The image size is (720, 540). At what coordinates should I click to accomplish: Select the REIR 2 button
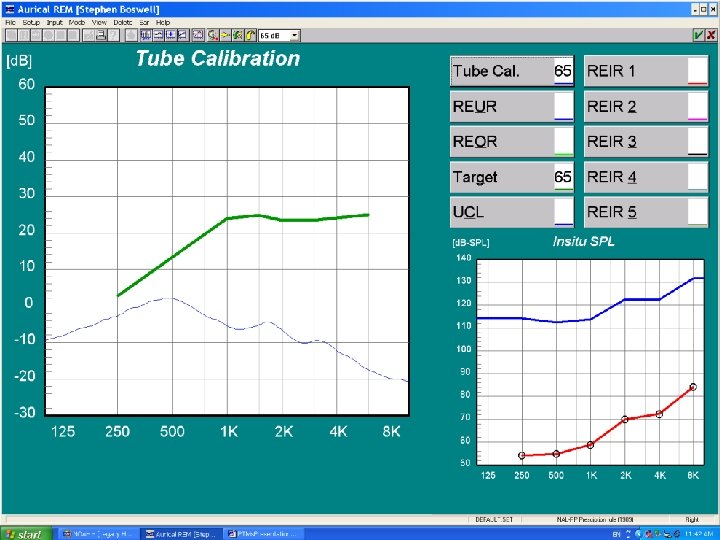pyautogui.click(x=646, y=107)
